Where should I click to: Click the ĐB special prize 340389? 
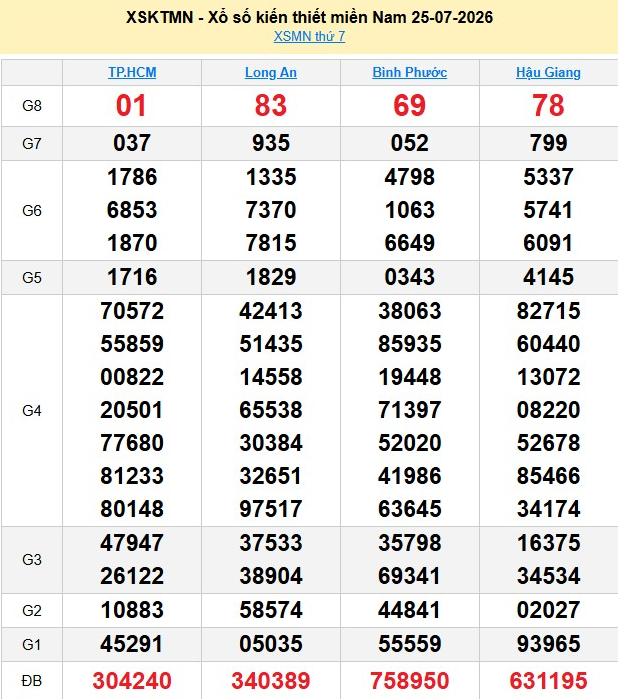271,681
